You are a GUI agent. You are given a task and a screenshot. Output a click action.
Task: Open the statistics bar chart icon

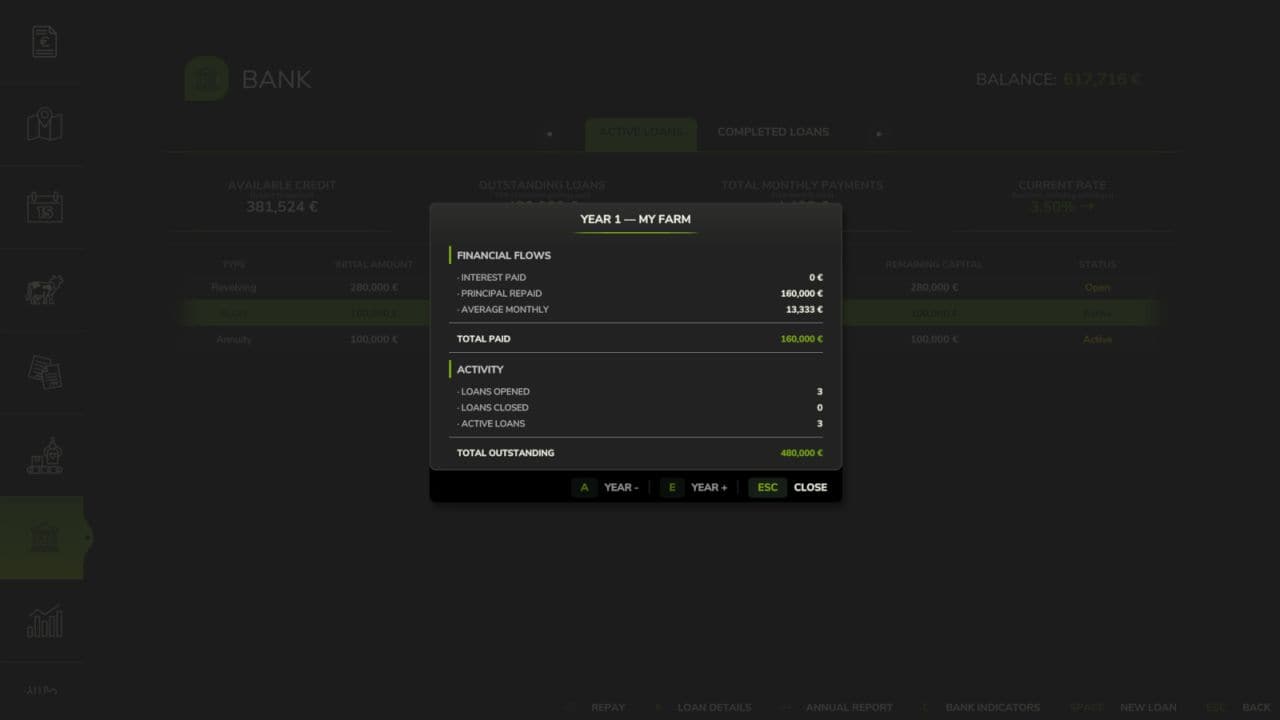pyautogui.click(x=44, y=621)
